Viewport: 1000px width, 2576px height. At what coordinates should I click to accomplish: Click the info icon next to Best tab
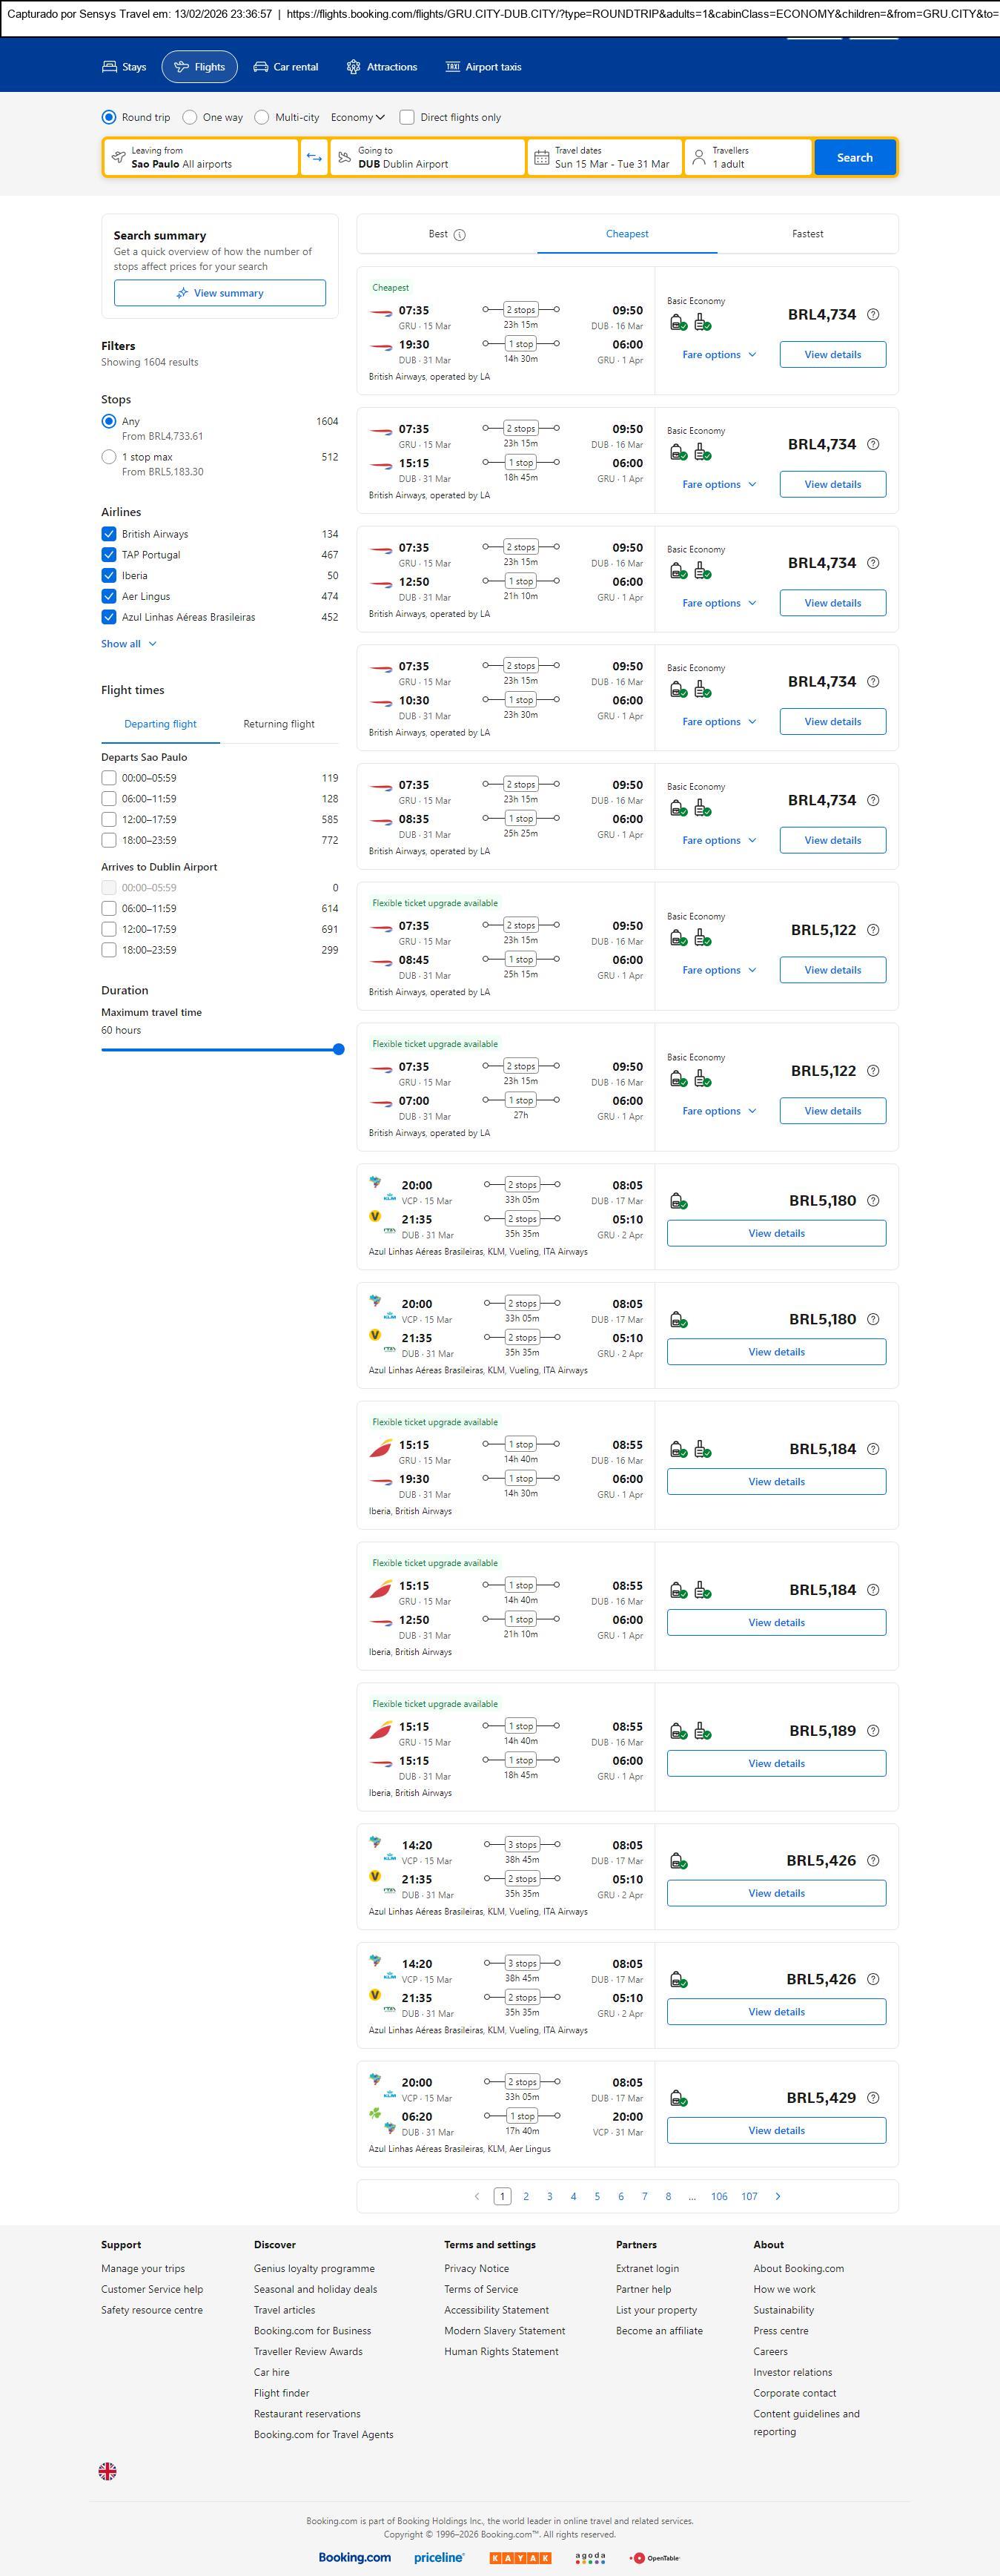(x=460, y=235)
